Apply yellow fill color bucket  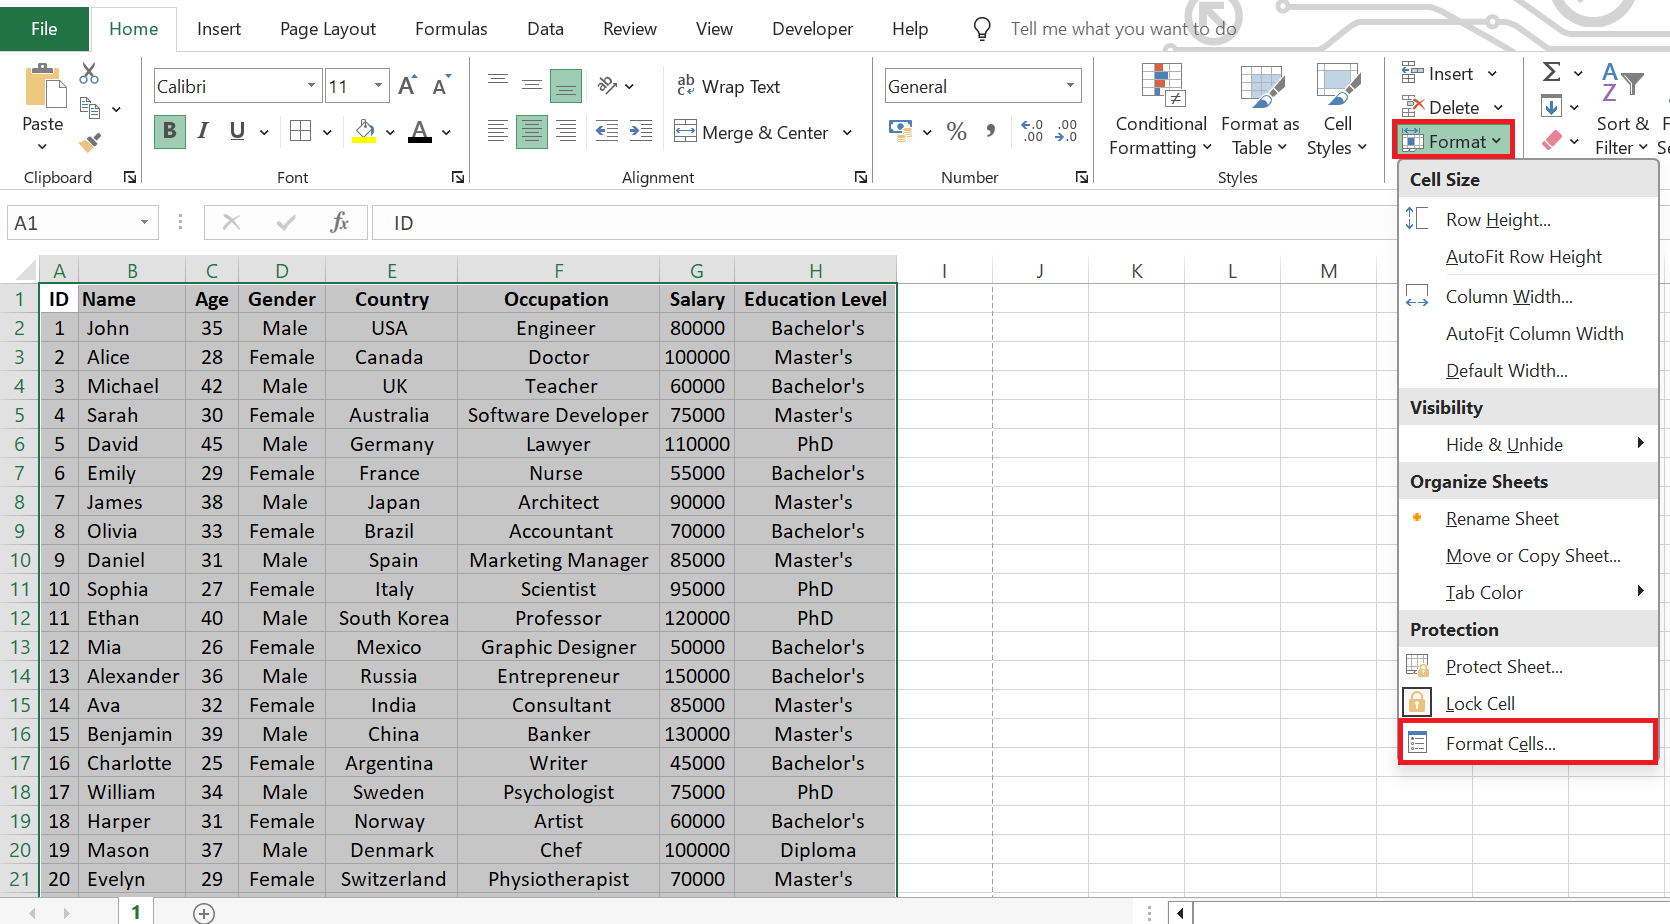click(365, 131)
